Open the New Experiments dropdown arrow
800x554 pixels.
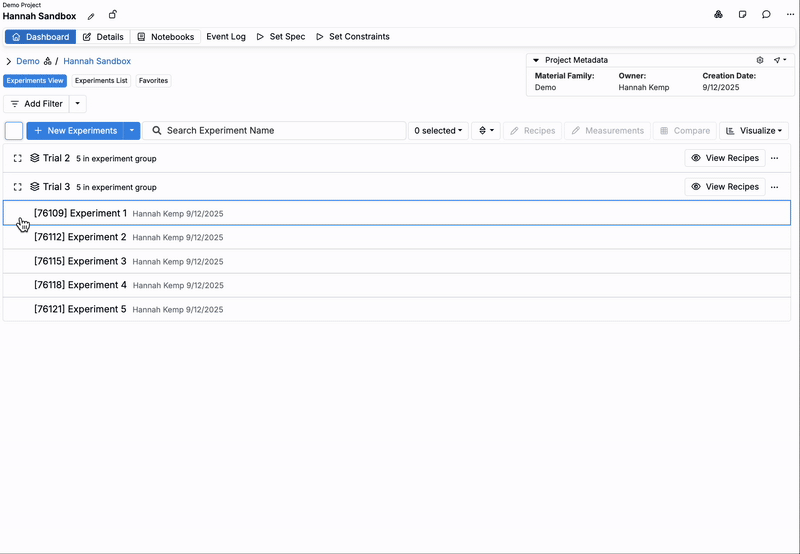[132, 131]
